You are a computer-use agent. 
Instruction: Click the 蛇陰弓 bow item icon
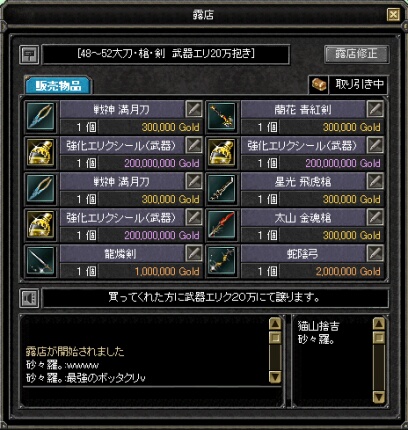(x=221, y=261)
